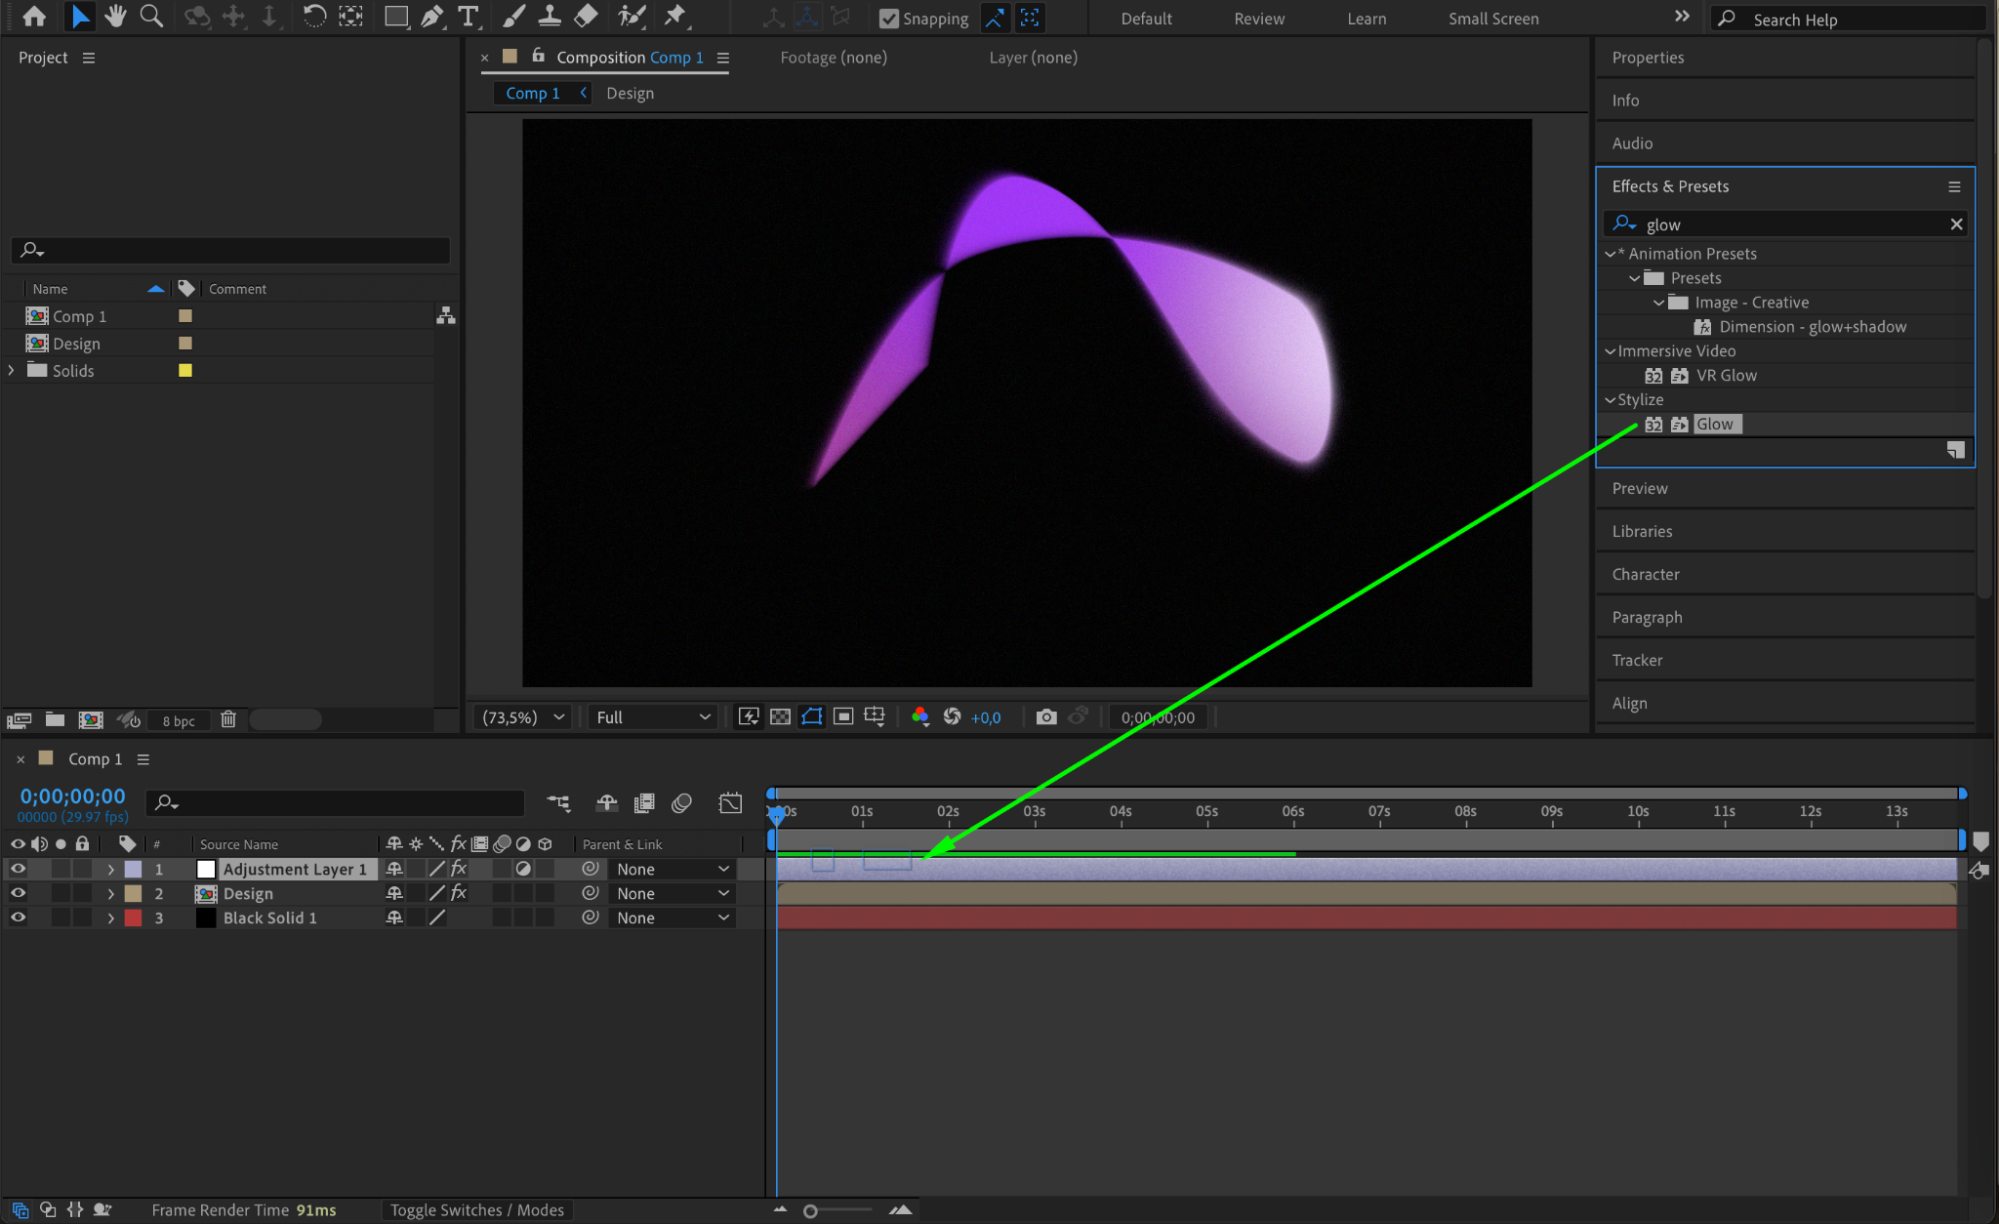Open the Full resolution dropdown
The height and width of the screenshot is (1224, 1999).
coord(652,717)
